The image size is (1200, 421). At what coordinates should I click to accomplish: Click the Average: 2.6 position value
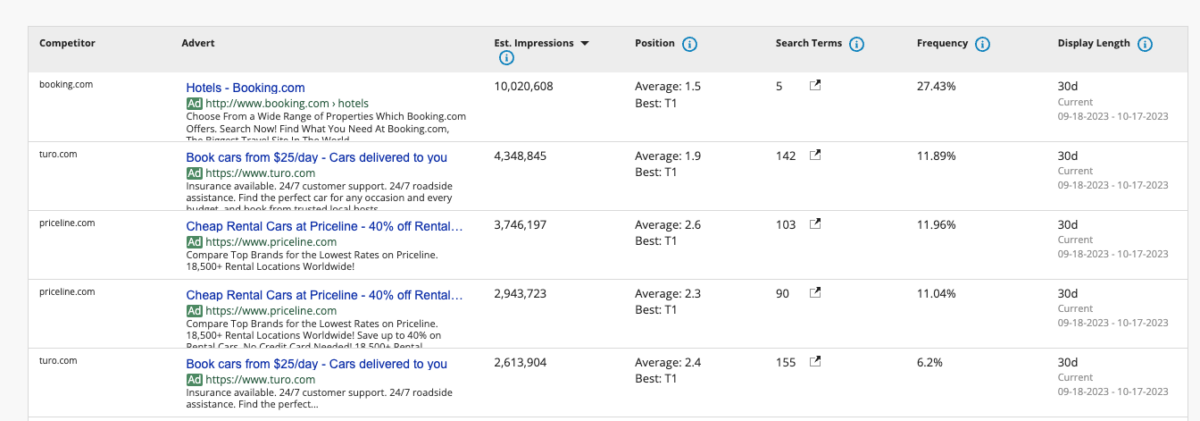click(668, 225)
